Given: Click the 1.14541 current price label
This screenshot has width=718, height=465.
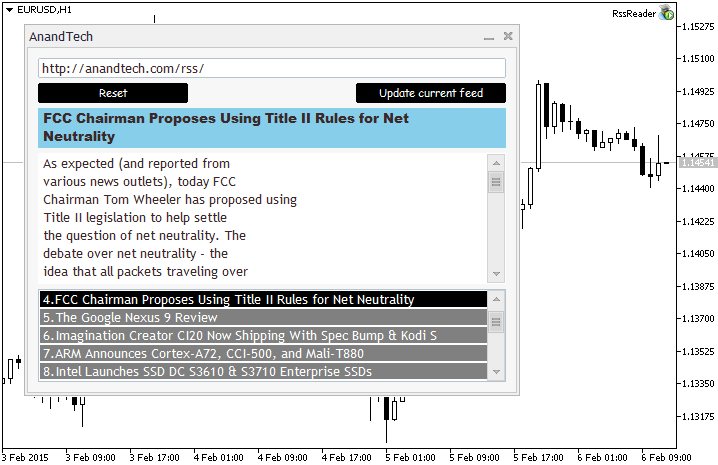Looking at the screenshot, I should [697, 163].
